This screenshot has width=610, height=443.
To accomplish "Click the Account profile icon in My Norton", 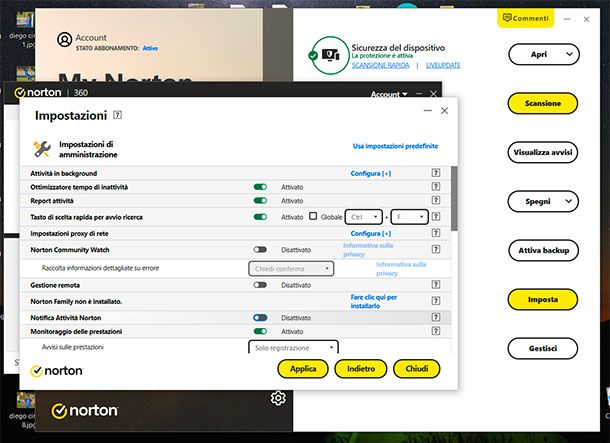I will point(65,39).
